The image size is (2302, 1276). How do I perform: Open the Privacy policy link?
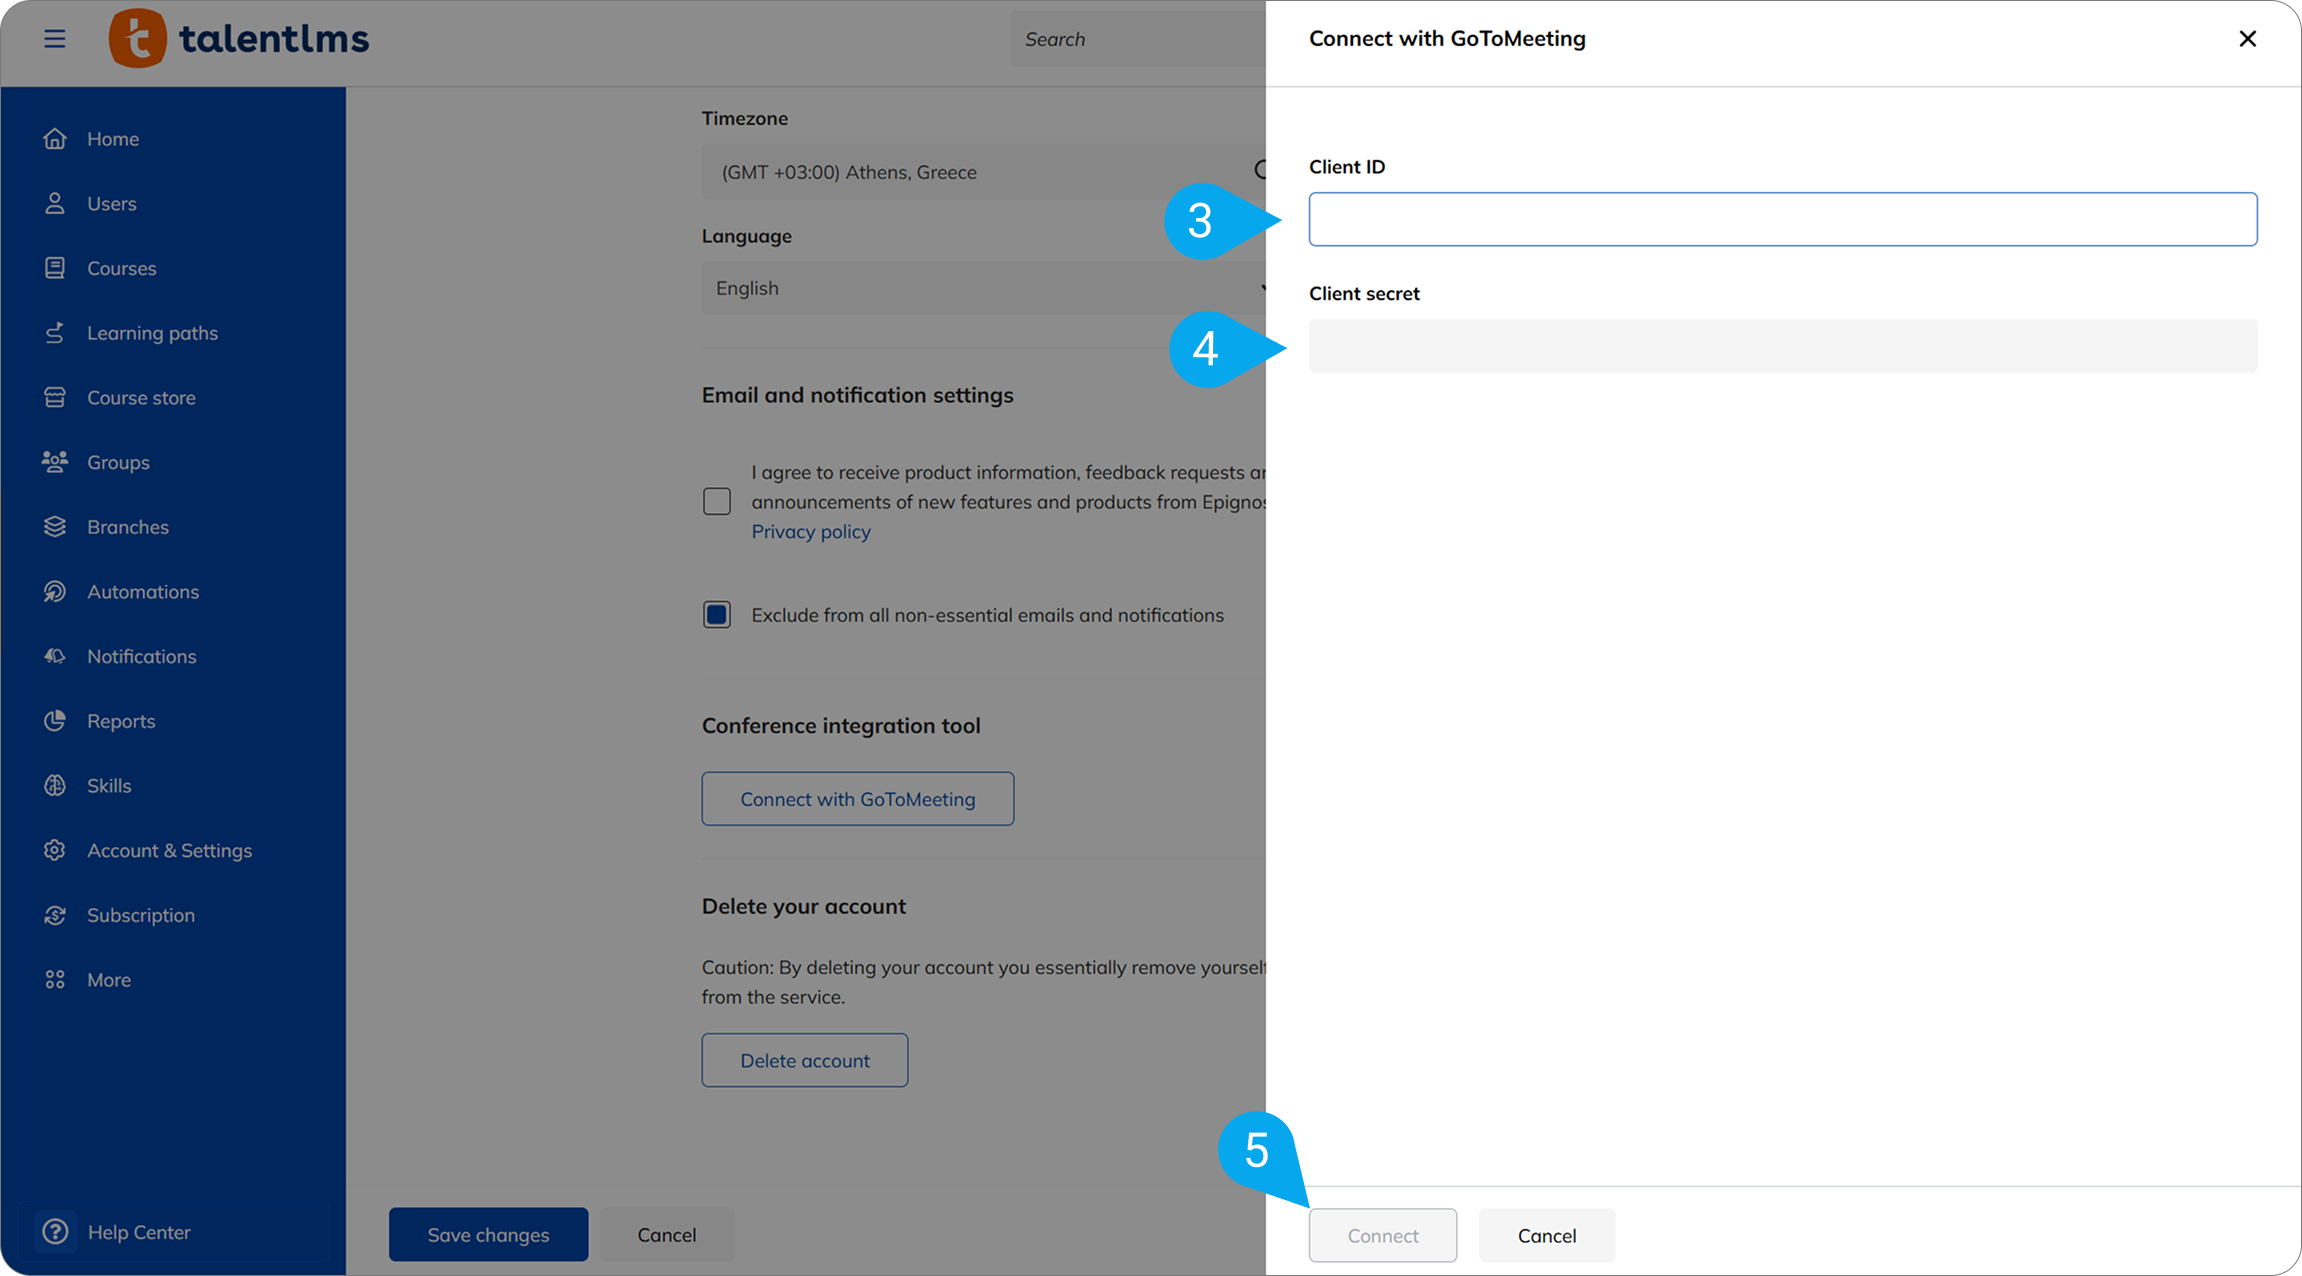point(811,532)
